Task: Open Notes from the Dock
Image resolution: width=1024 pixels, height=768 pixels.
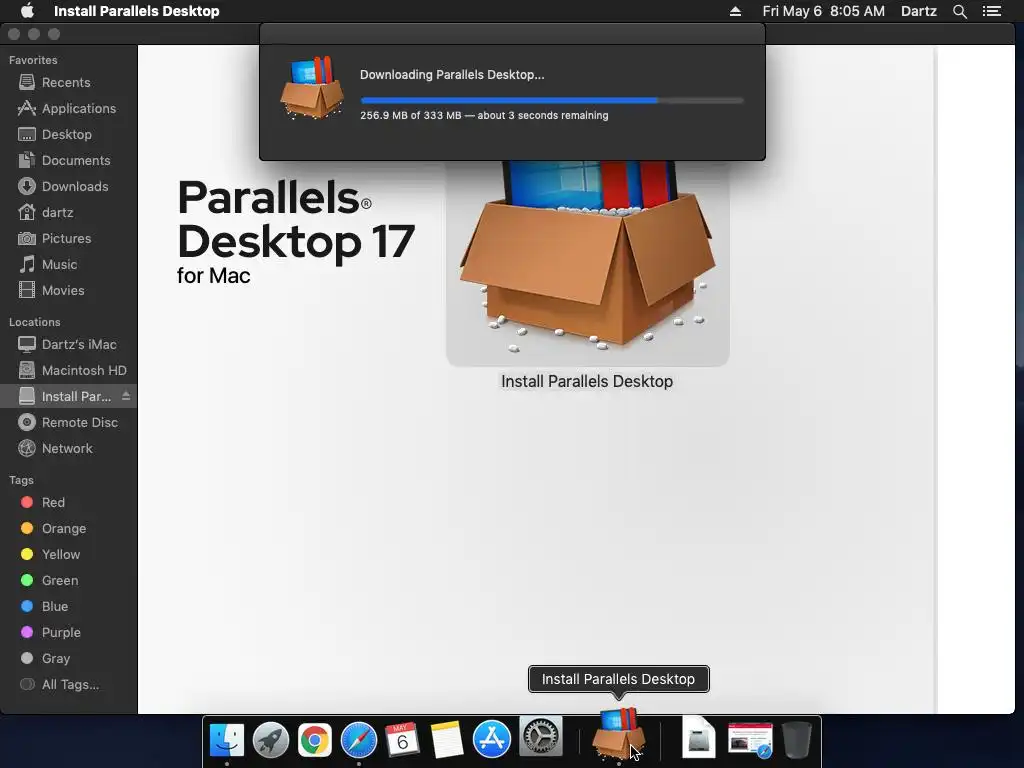Action: pos(447,740)
